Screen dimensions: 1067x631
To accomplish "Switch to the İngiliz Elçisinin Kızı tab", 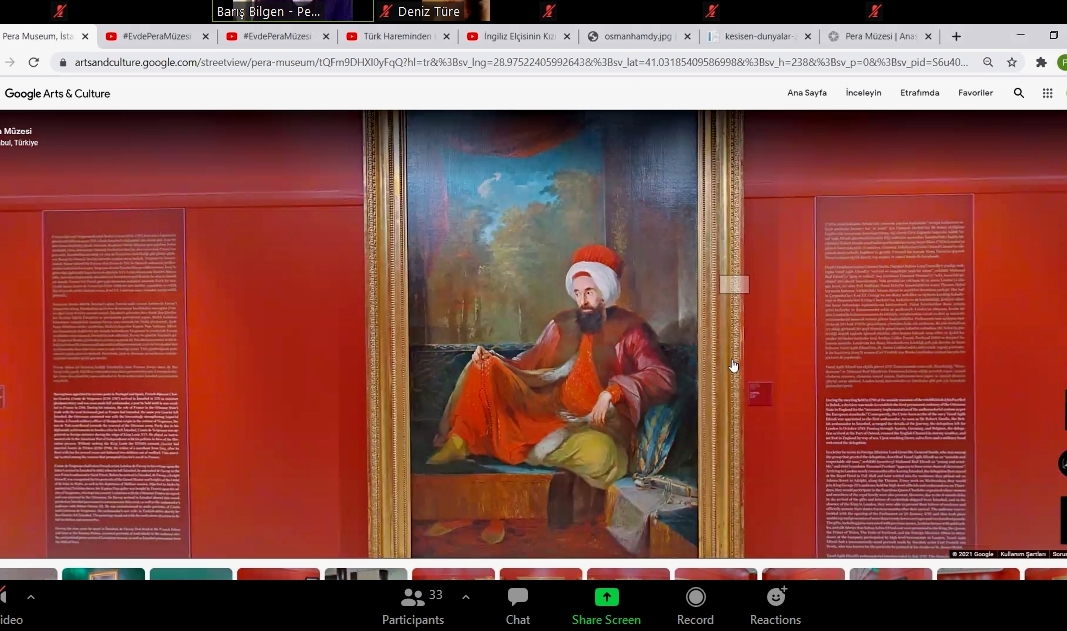I will pyautogui.click(x=518, y=36).
